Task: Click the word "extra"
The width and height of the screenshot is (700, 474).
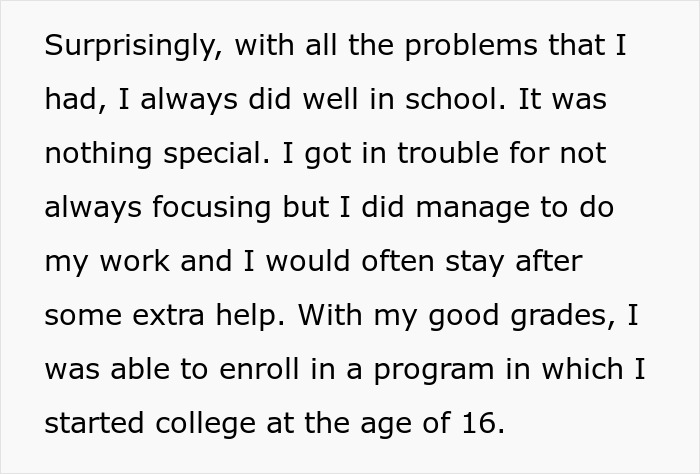Action: pyautogui.click(x=168, y=316)
